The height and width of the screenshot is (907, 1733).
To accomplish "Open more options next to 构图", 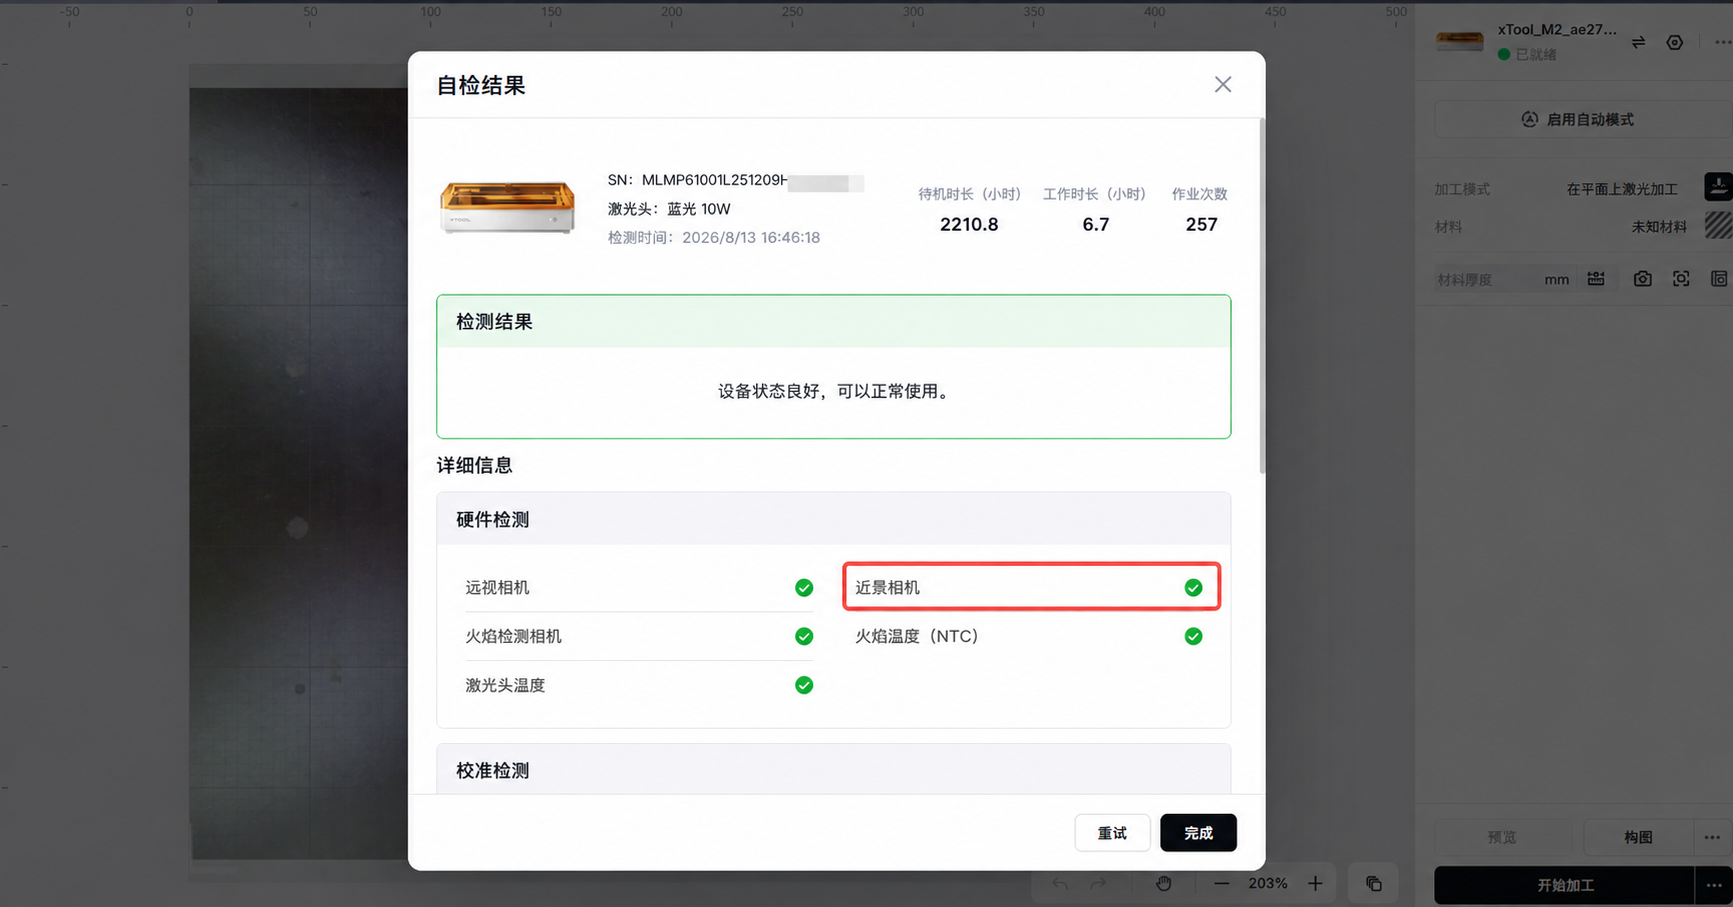I will coord(1713,837).
